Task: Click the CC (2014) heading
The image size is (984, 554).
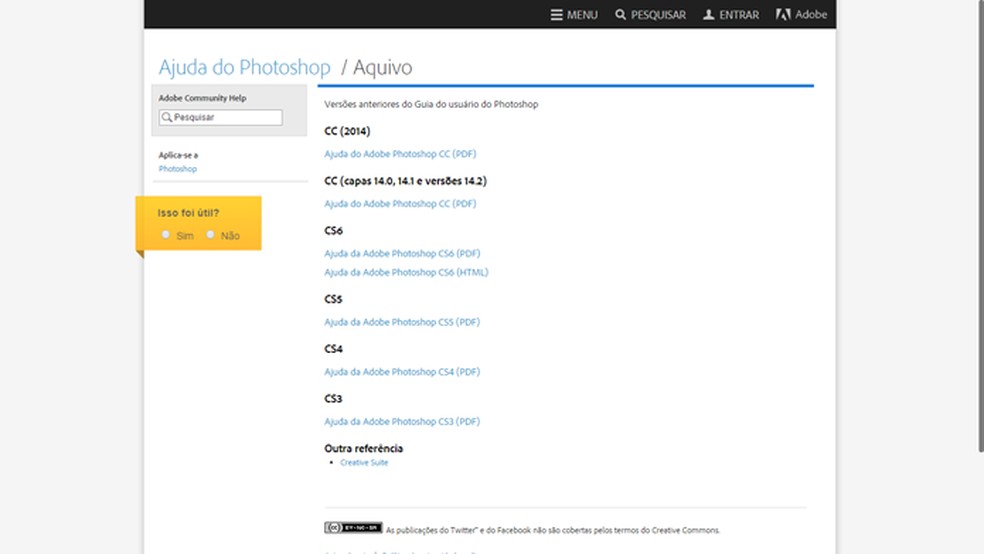Action: [347, 131]
